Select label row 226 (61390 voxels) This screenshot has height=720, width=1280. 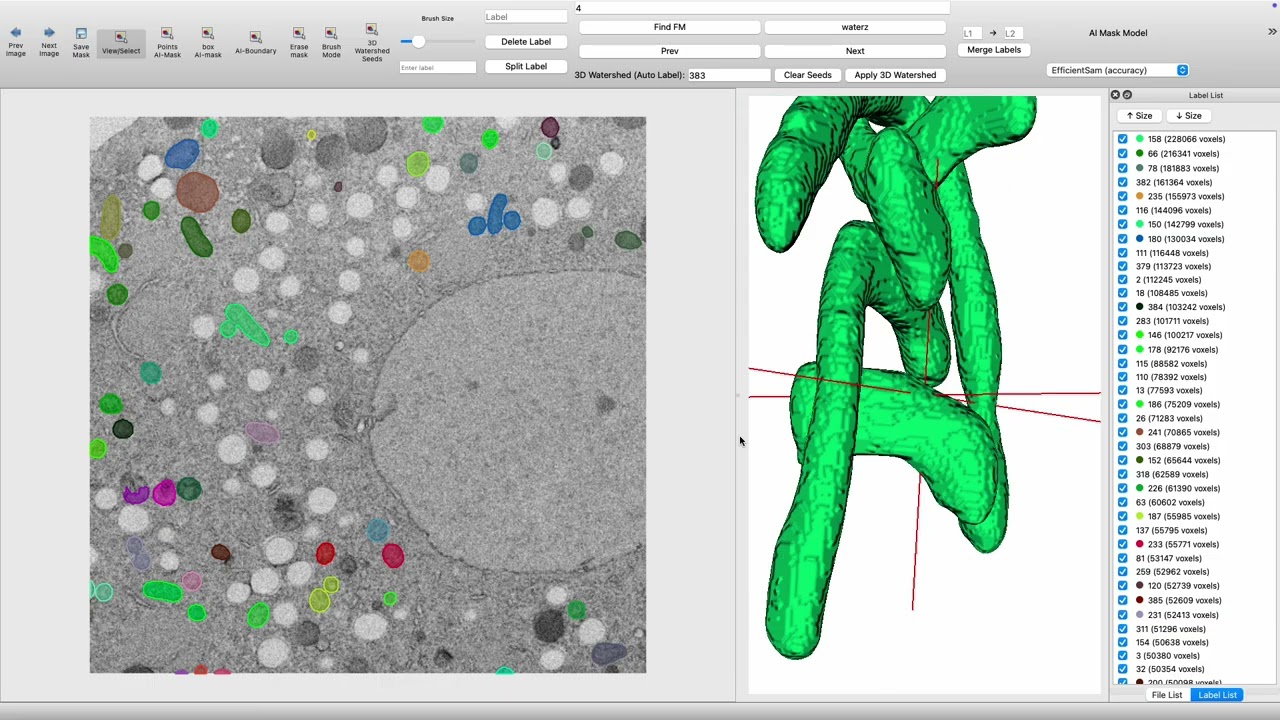[x=1195, y=488]
